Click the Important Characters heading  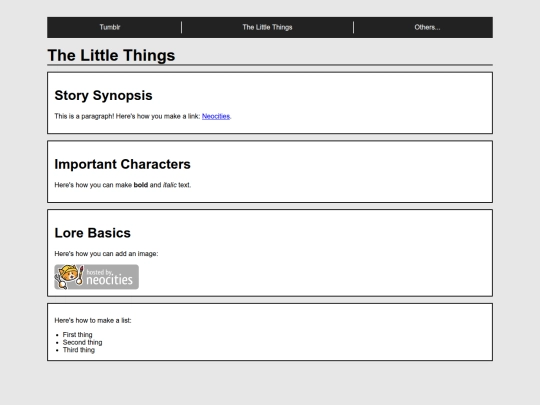pyautogui.click(x=122, y=164)
